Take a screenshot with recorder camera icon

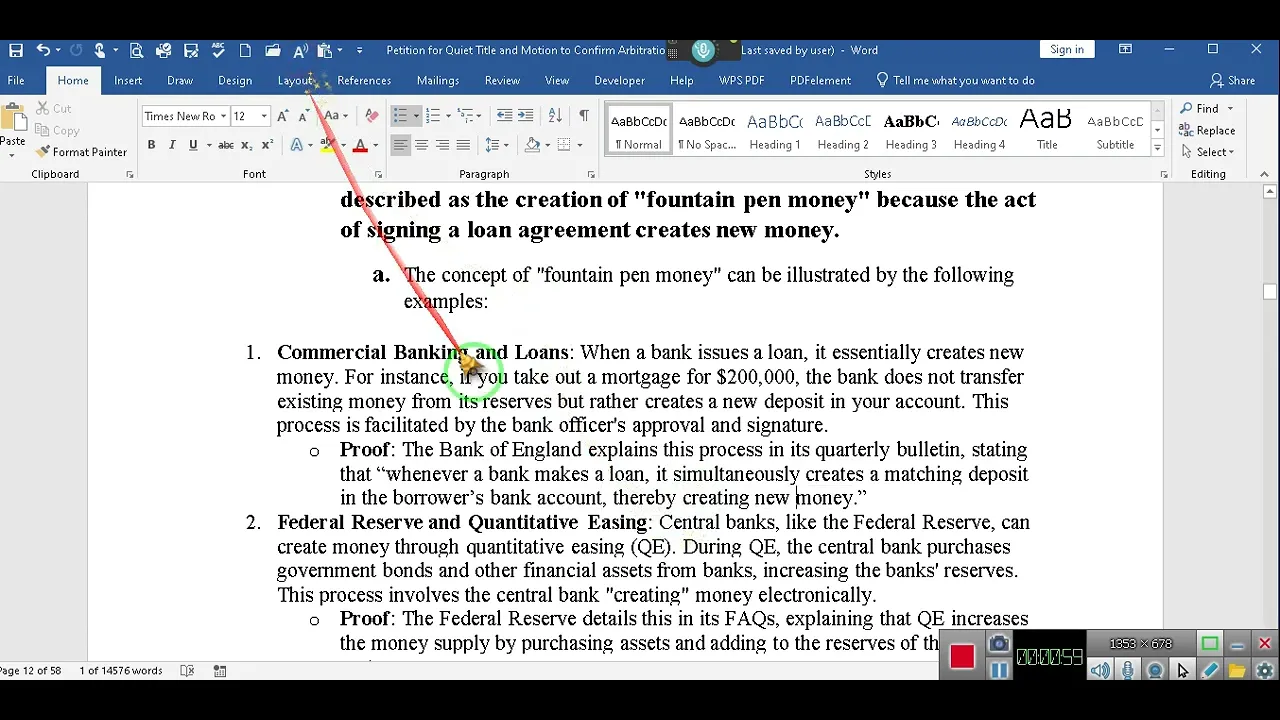click(x=999, y=644)
